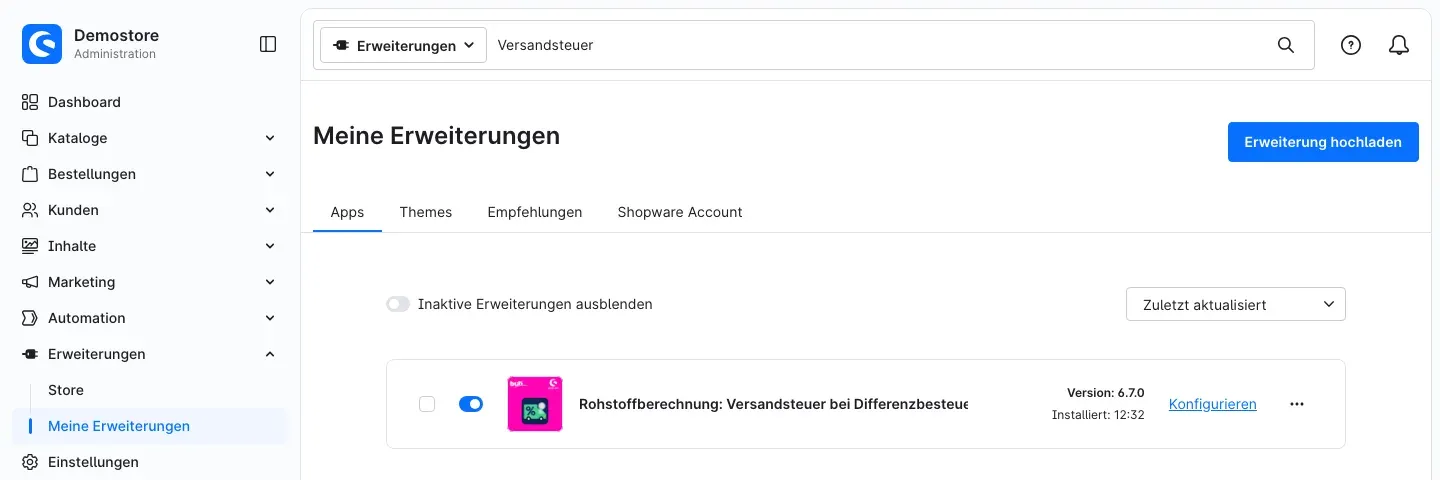Open the three-dot menu for Rohstoffberechnung

(x=1297, y=404)
